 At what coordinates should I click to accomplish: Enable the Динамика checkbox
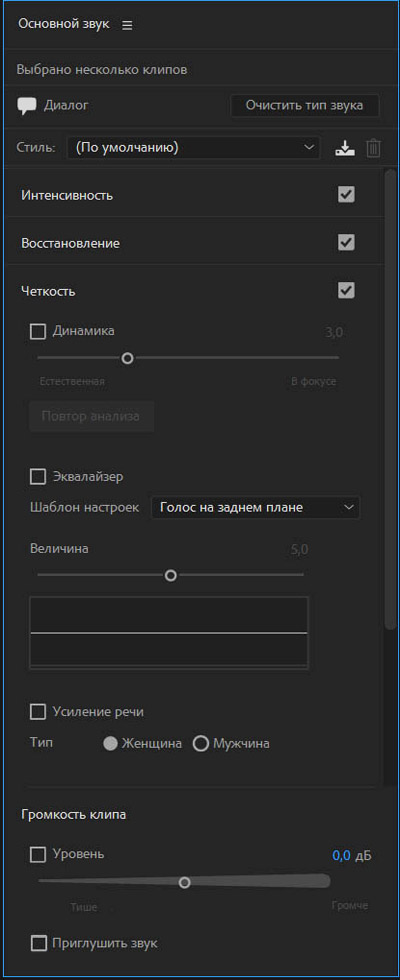pyautogui.click(x=38, y=331)
